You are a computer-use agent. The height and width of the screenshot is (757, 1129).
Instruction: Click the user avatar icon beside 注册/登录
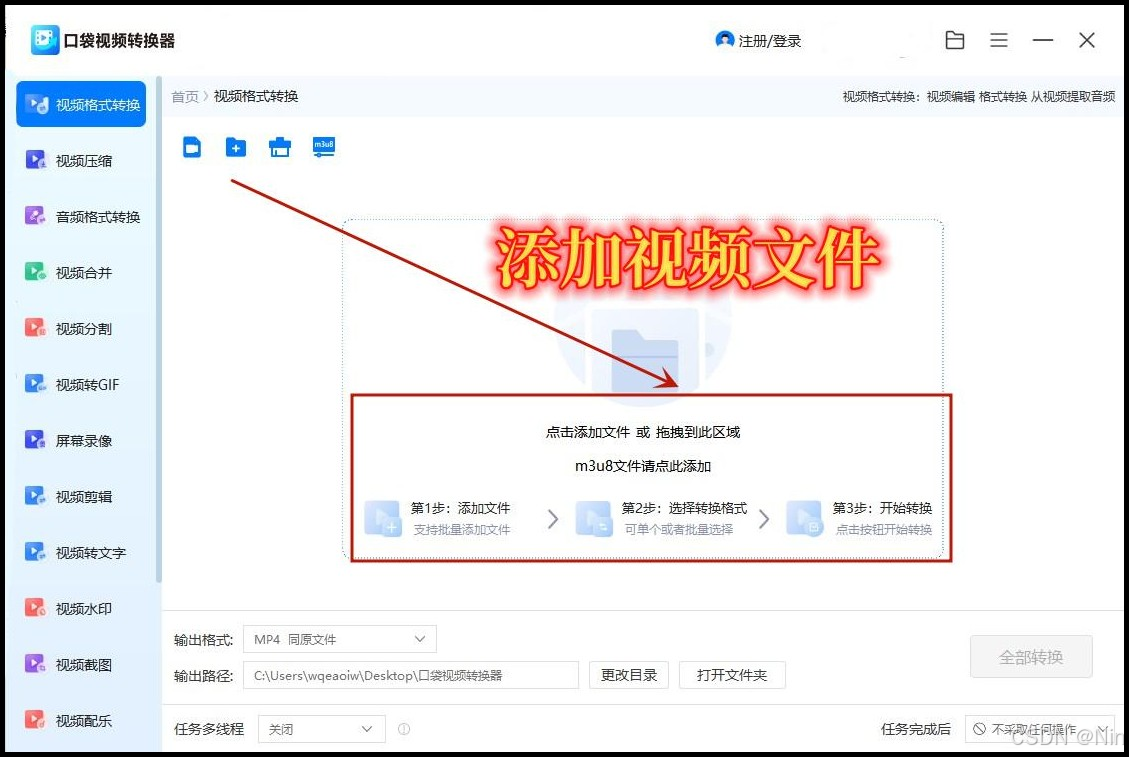(x=724, y=40)
